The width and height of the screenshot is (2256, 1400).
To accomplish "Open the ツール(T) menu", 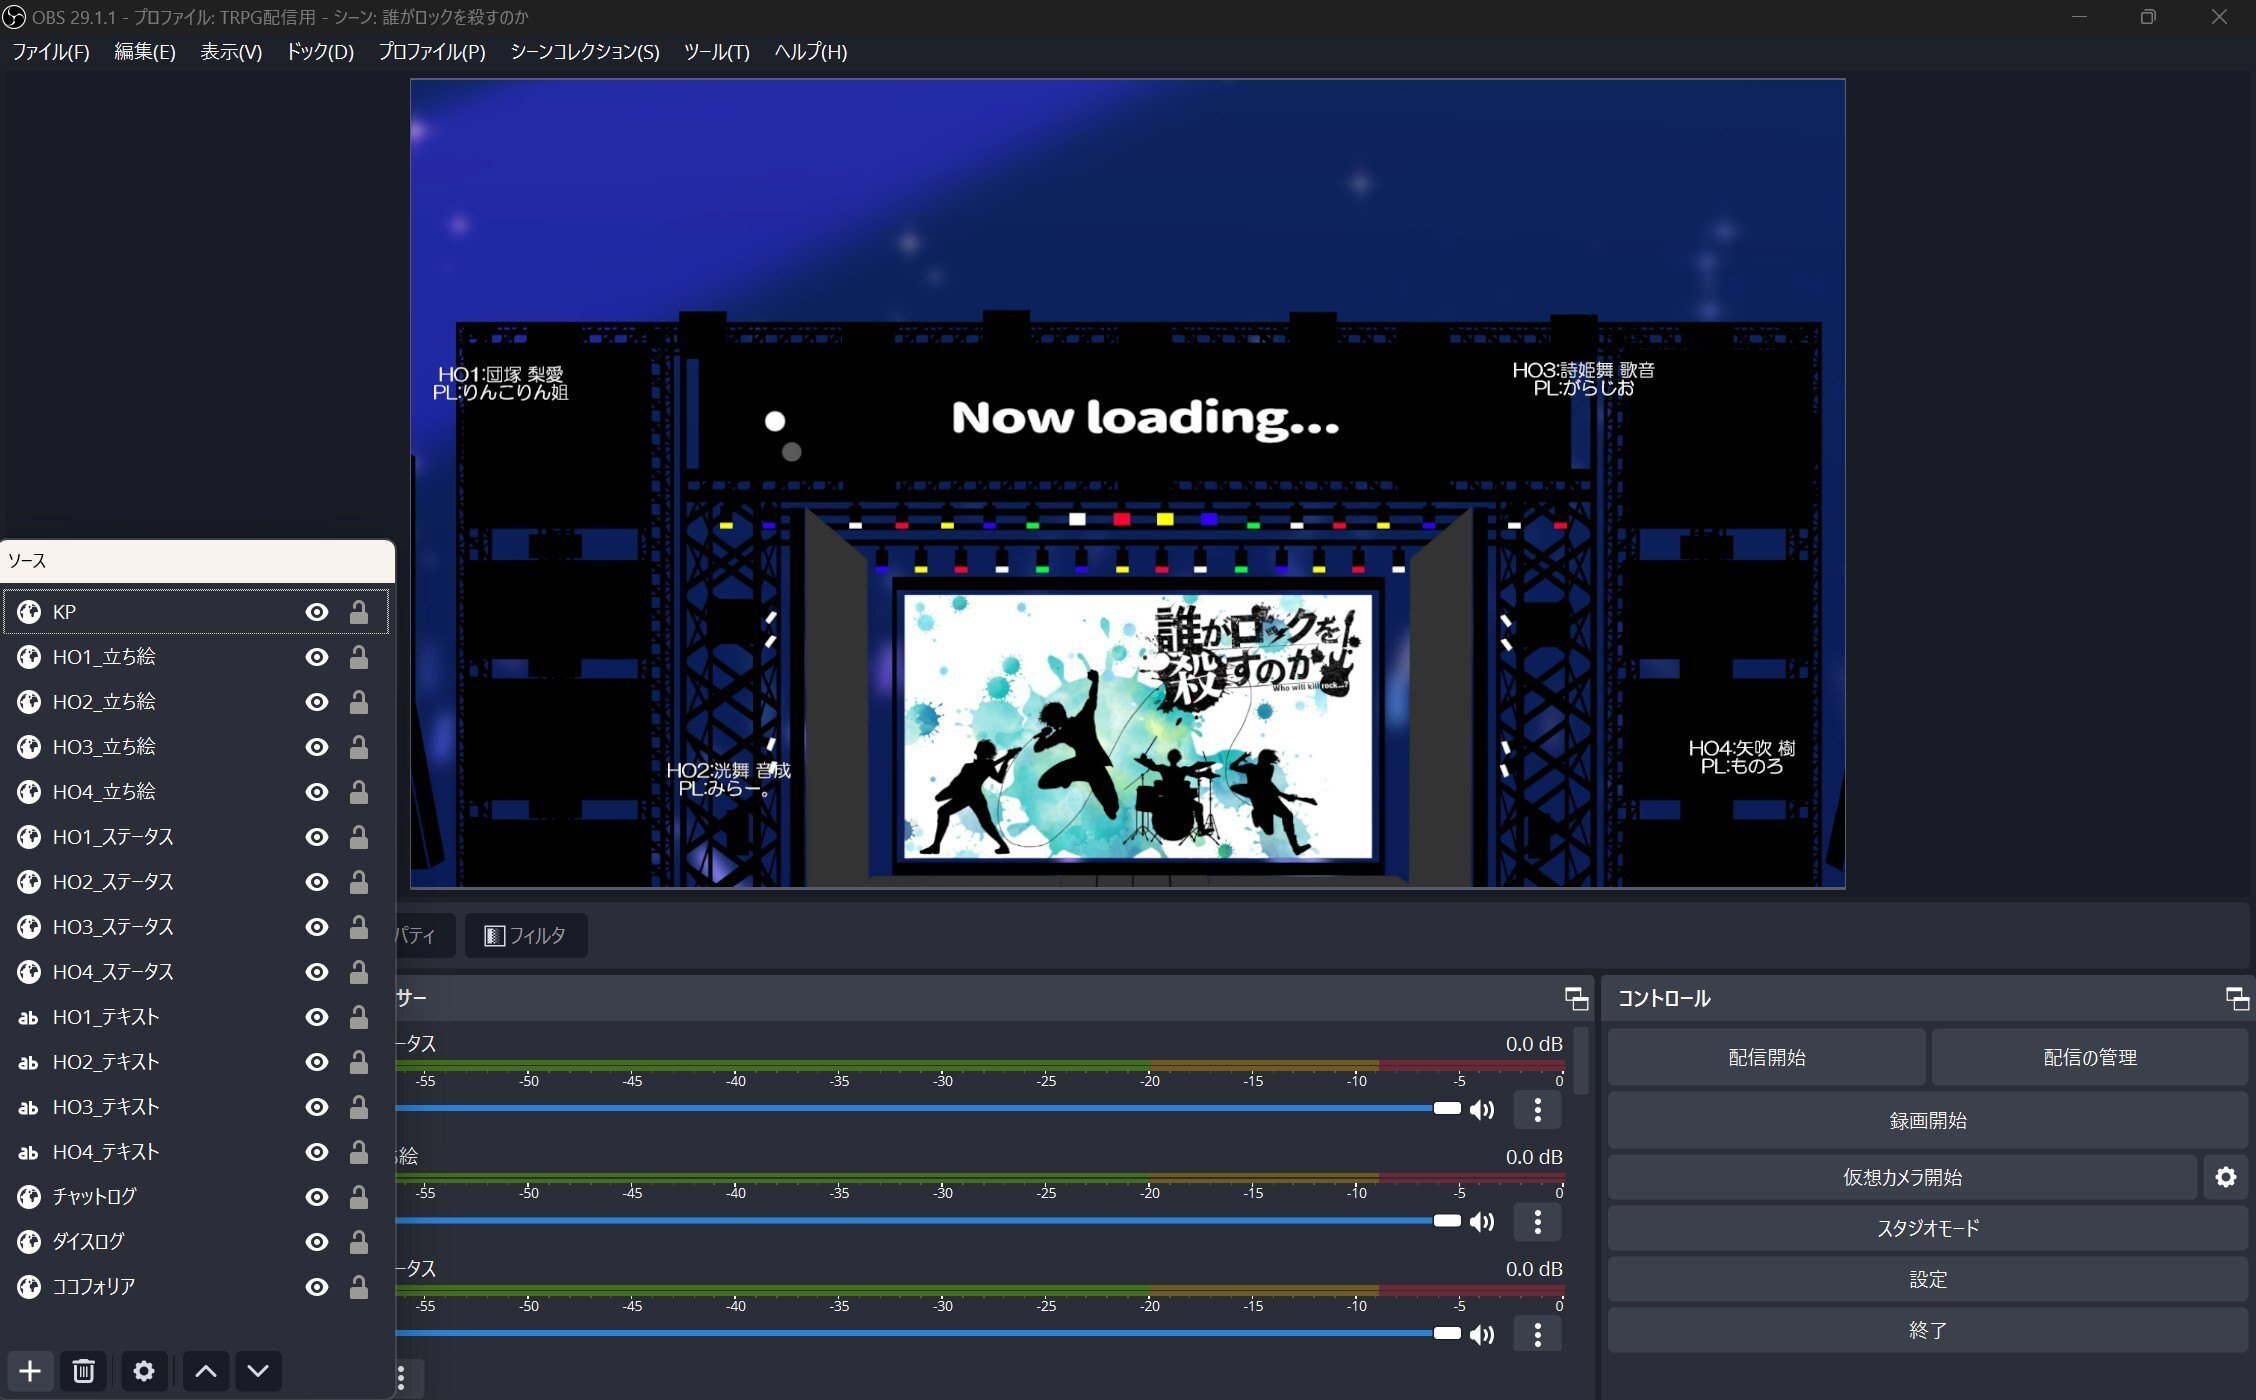I will coord(716,52).
